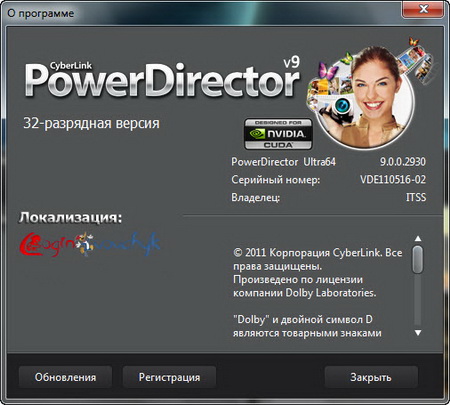
Task: Click the О программе window title
Action: (41, 13)
